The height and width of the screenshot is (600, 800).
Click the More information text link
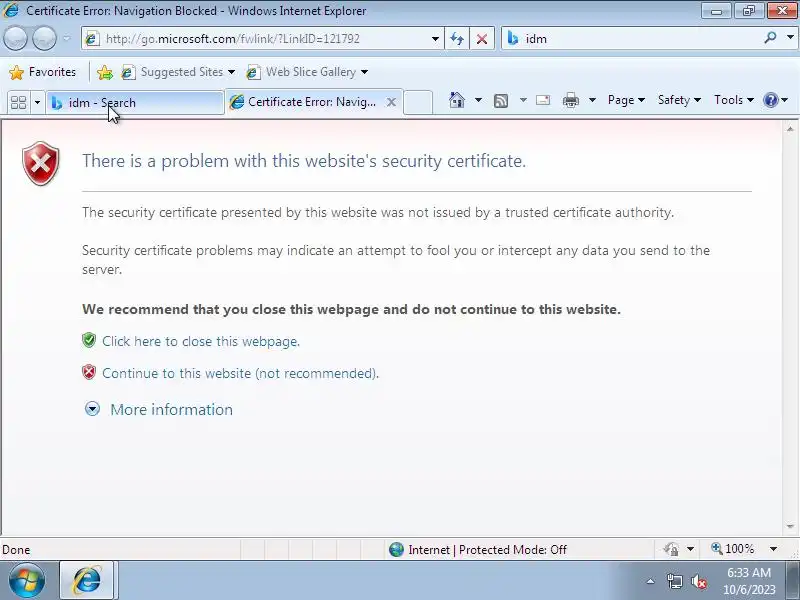[171, 410]
